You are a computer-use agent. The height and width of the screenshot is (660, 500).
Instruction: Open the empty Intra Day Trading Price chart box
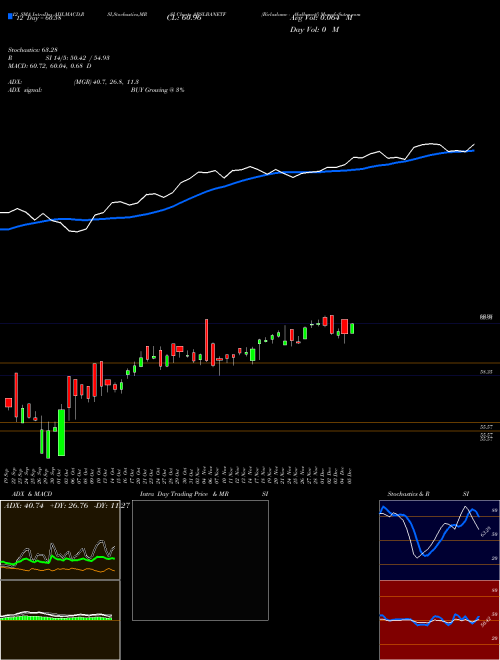(200, 560)
